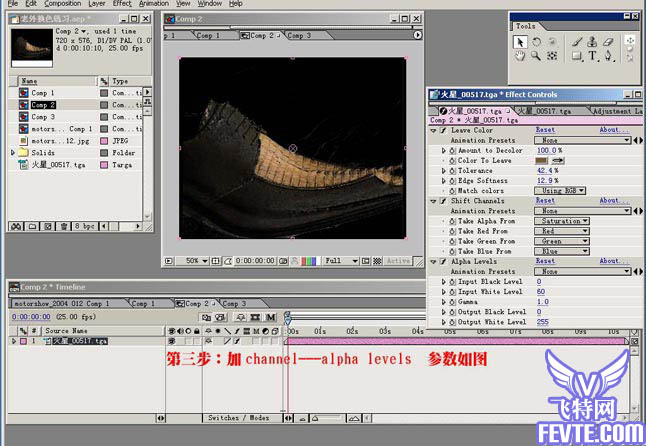The image size is (646, 446).
Task: Switch to motorshow_2004.012 Comp 1 timeline tab
Action: click(x=62, y=304)
